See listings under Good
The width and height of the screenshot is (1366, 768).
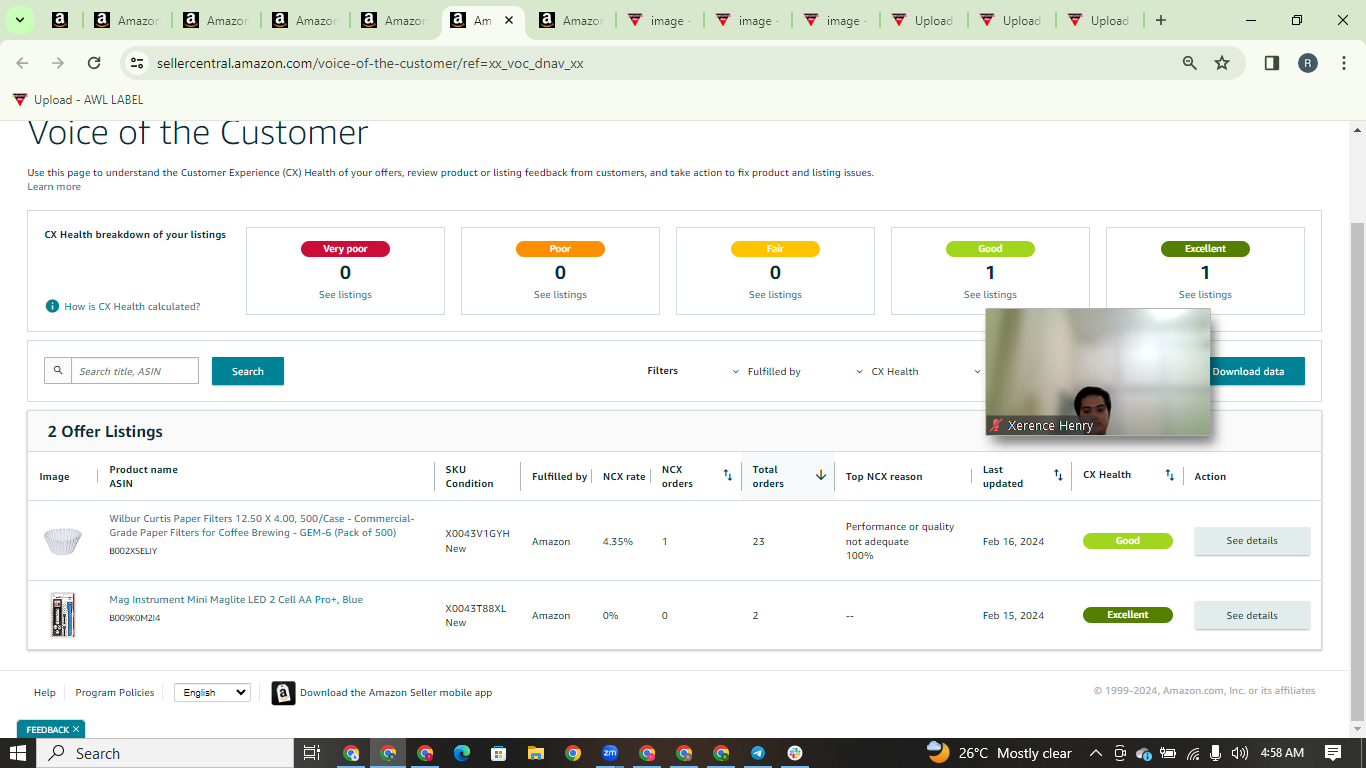pos(990,295)
